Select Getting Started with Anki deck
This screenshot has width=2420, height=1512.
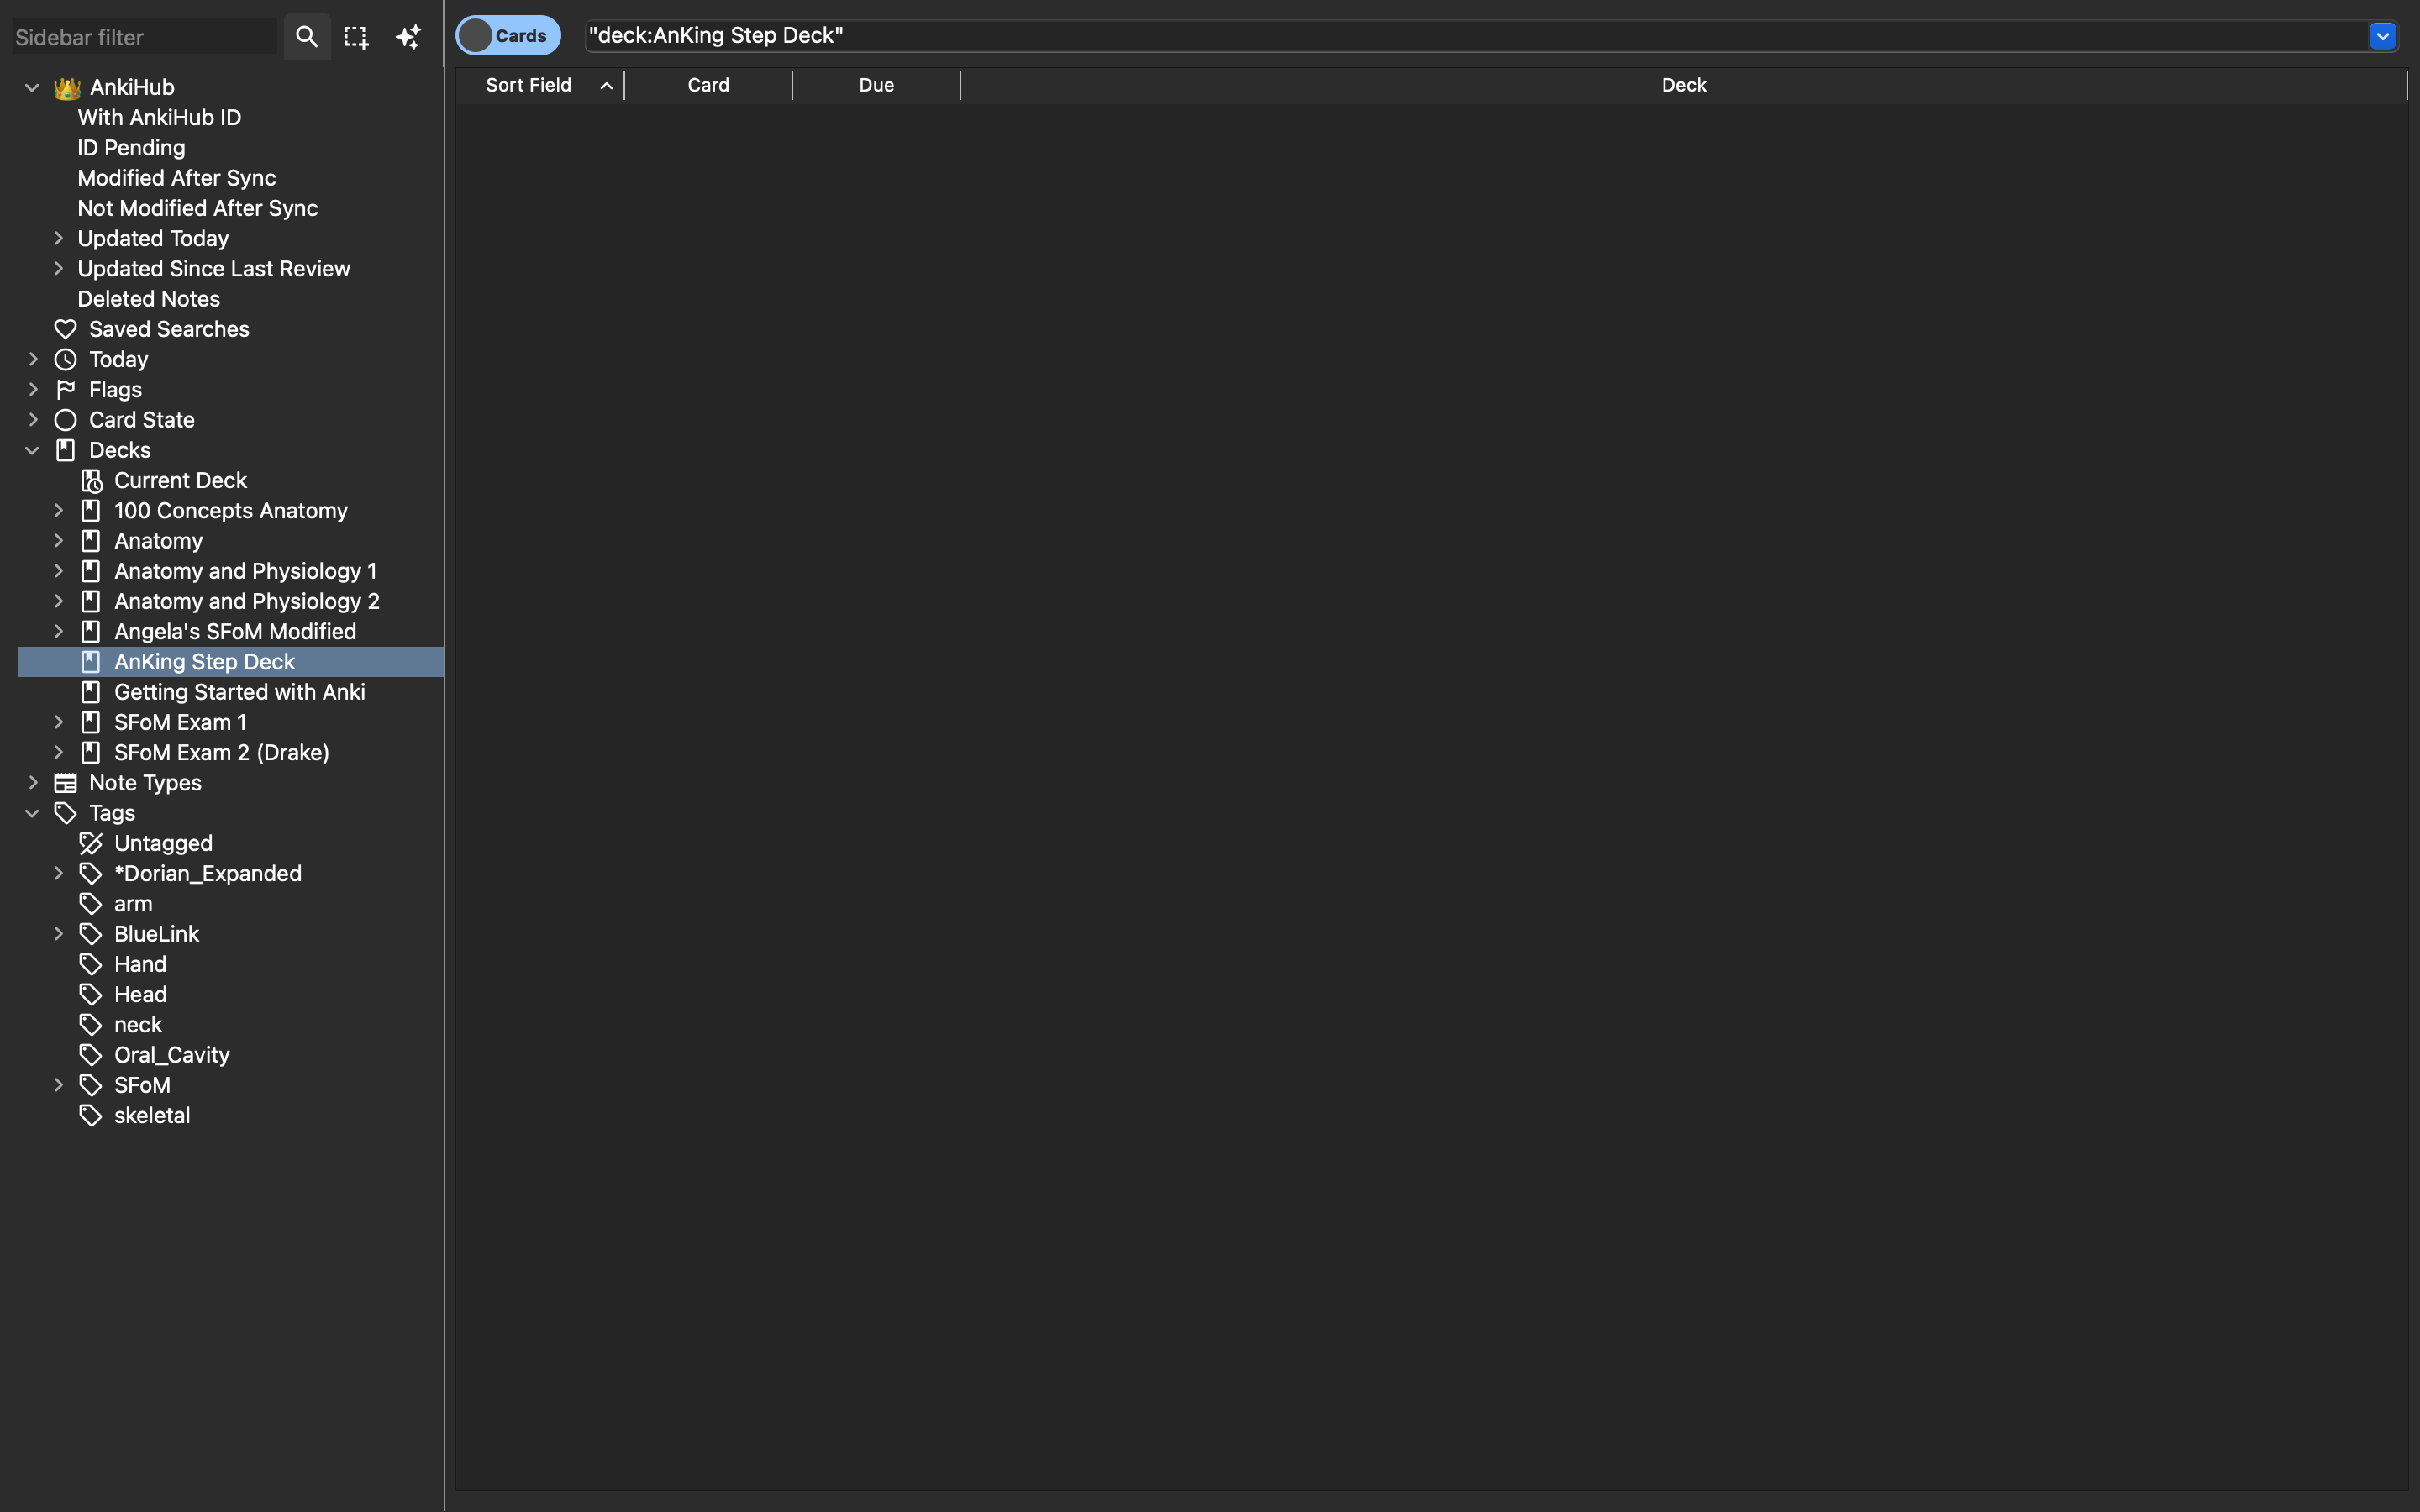239,692
